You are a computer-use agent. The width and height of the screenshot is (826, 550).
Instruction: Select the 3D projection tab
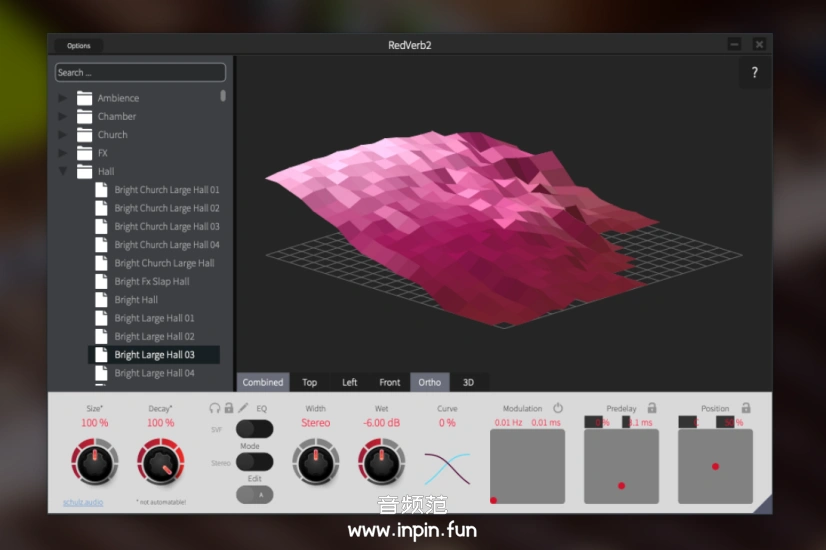[468, 382]
